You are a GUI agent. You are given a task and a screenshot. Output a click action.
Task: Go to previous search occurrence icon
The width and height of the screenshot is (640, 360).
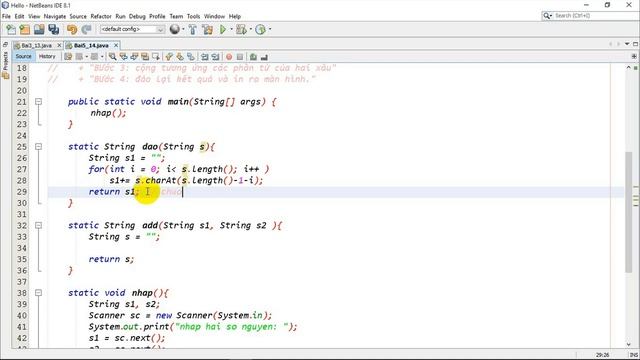[123, 57]
